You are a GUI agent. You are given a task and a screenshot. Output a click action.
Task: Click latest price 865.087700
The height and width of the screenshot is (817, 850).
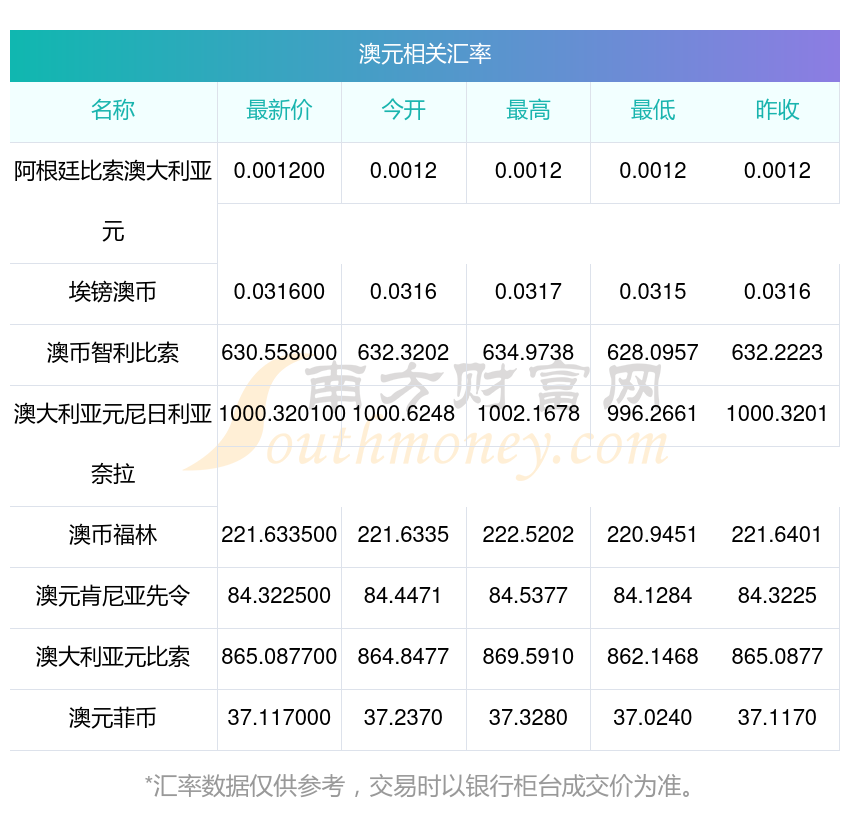279,657
